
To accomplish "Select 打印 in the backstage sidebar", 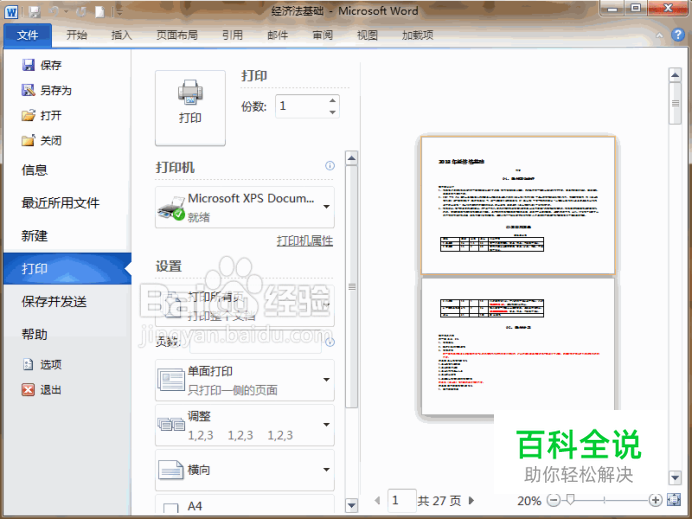I will (67, 268).
